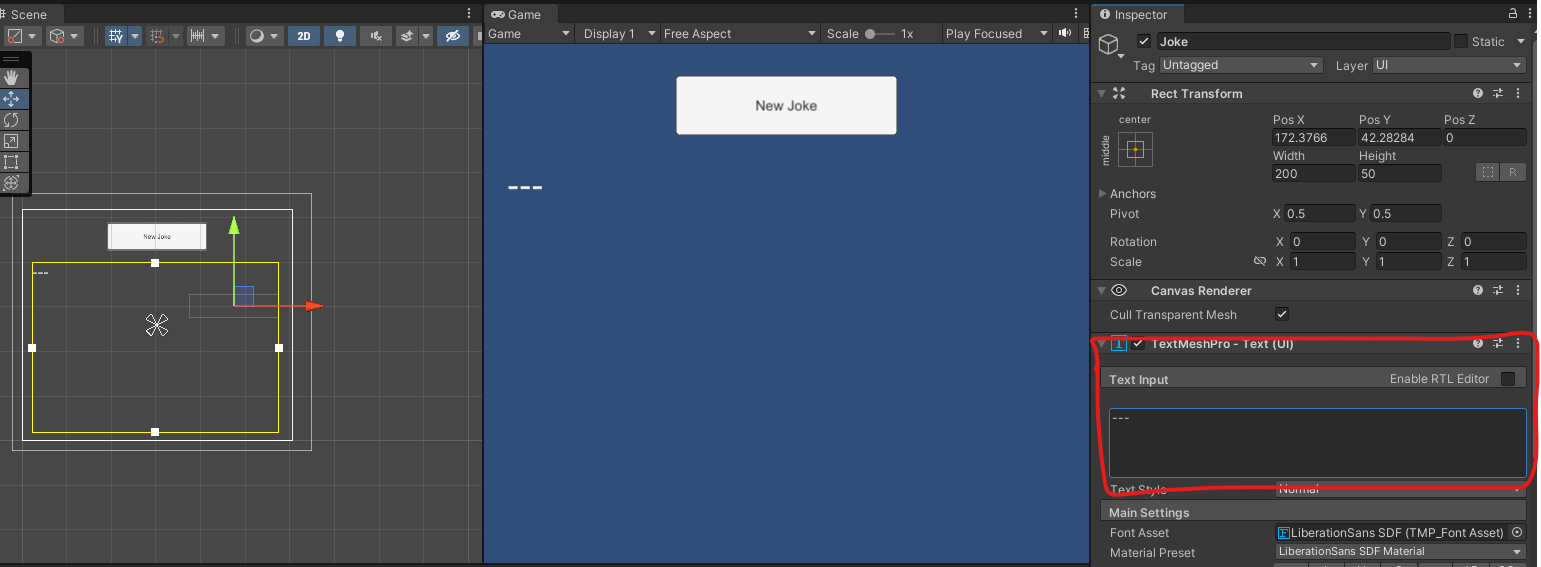Toggle scene audio mute icon

point(376,35)
